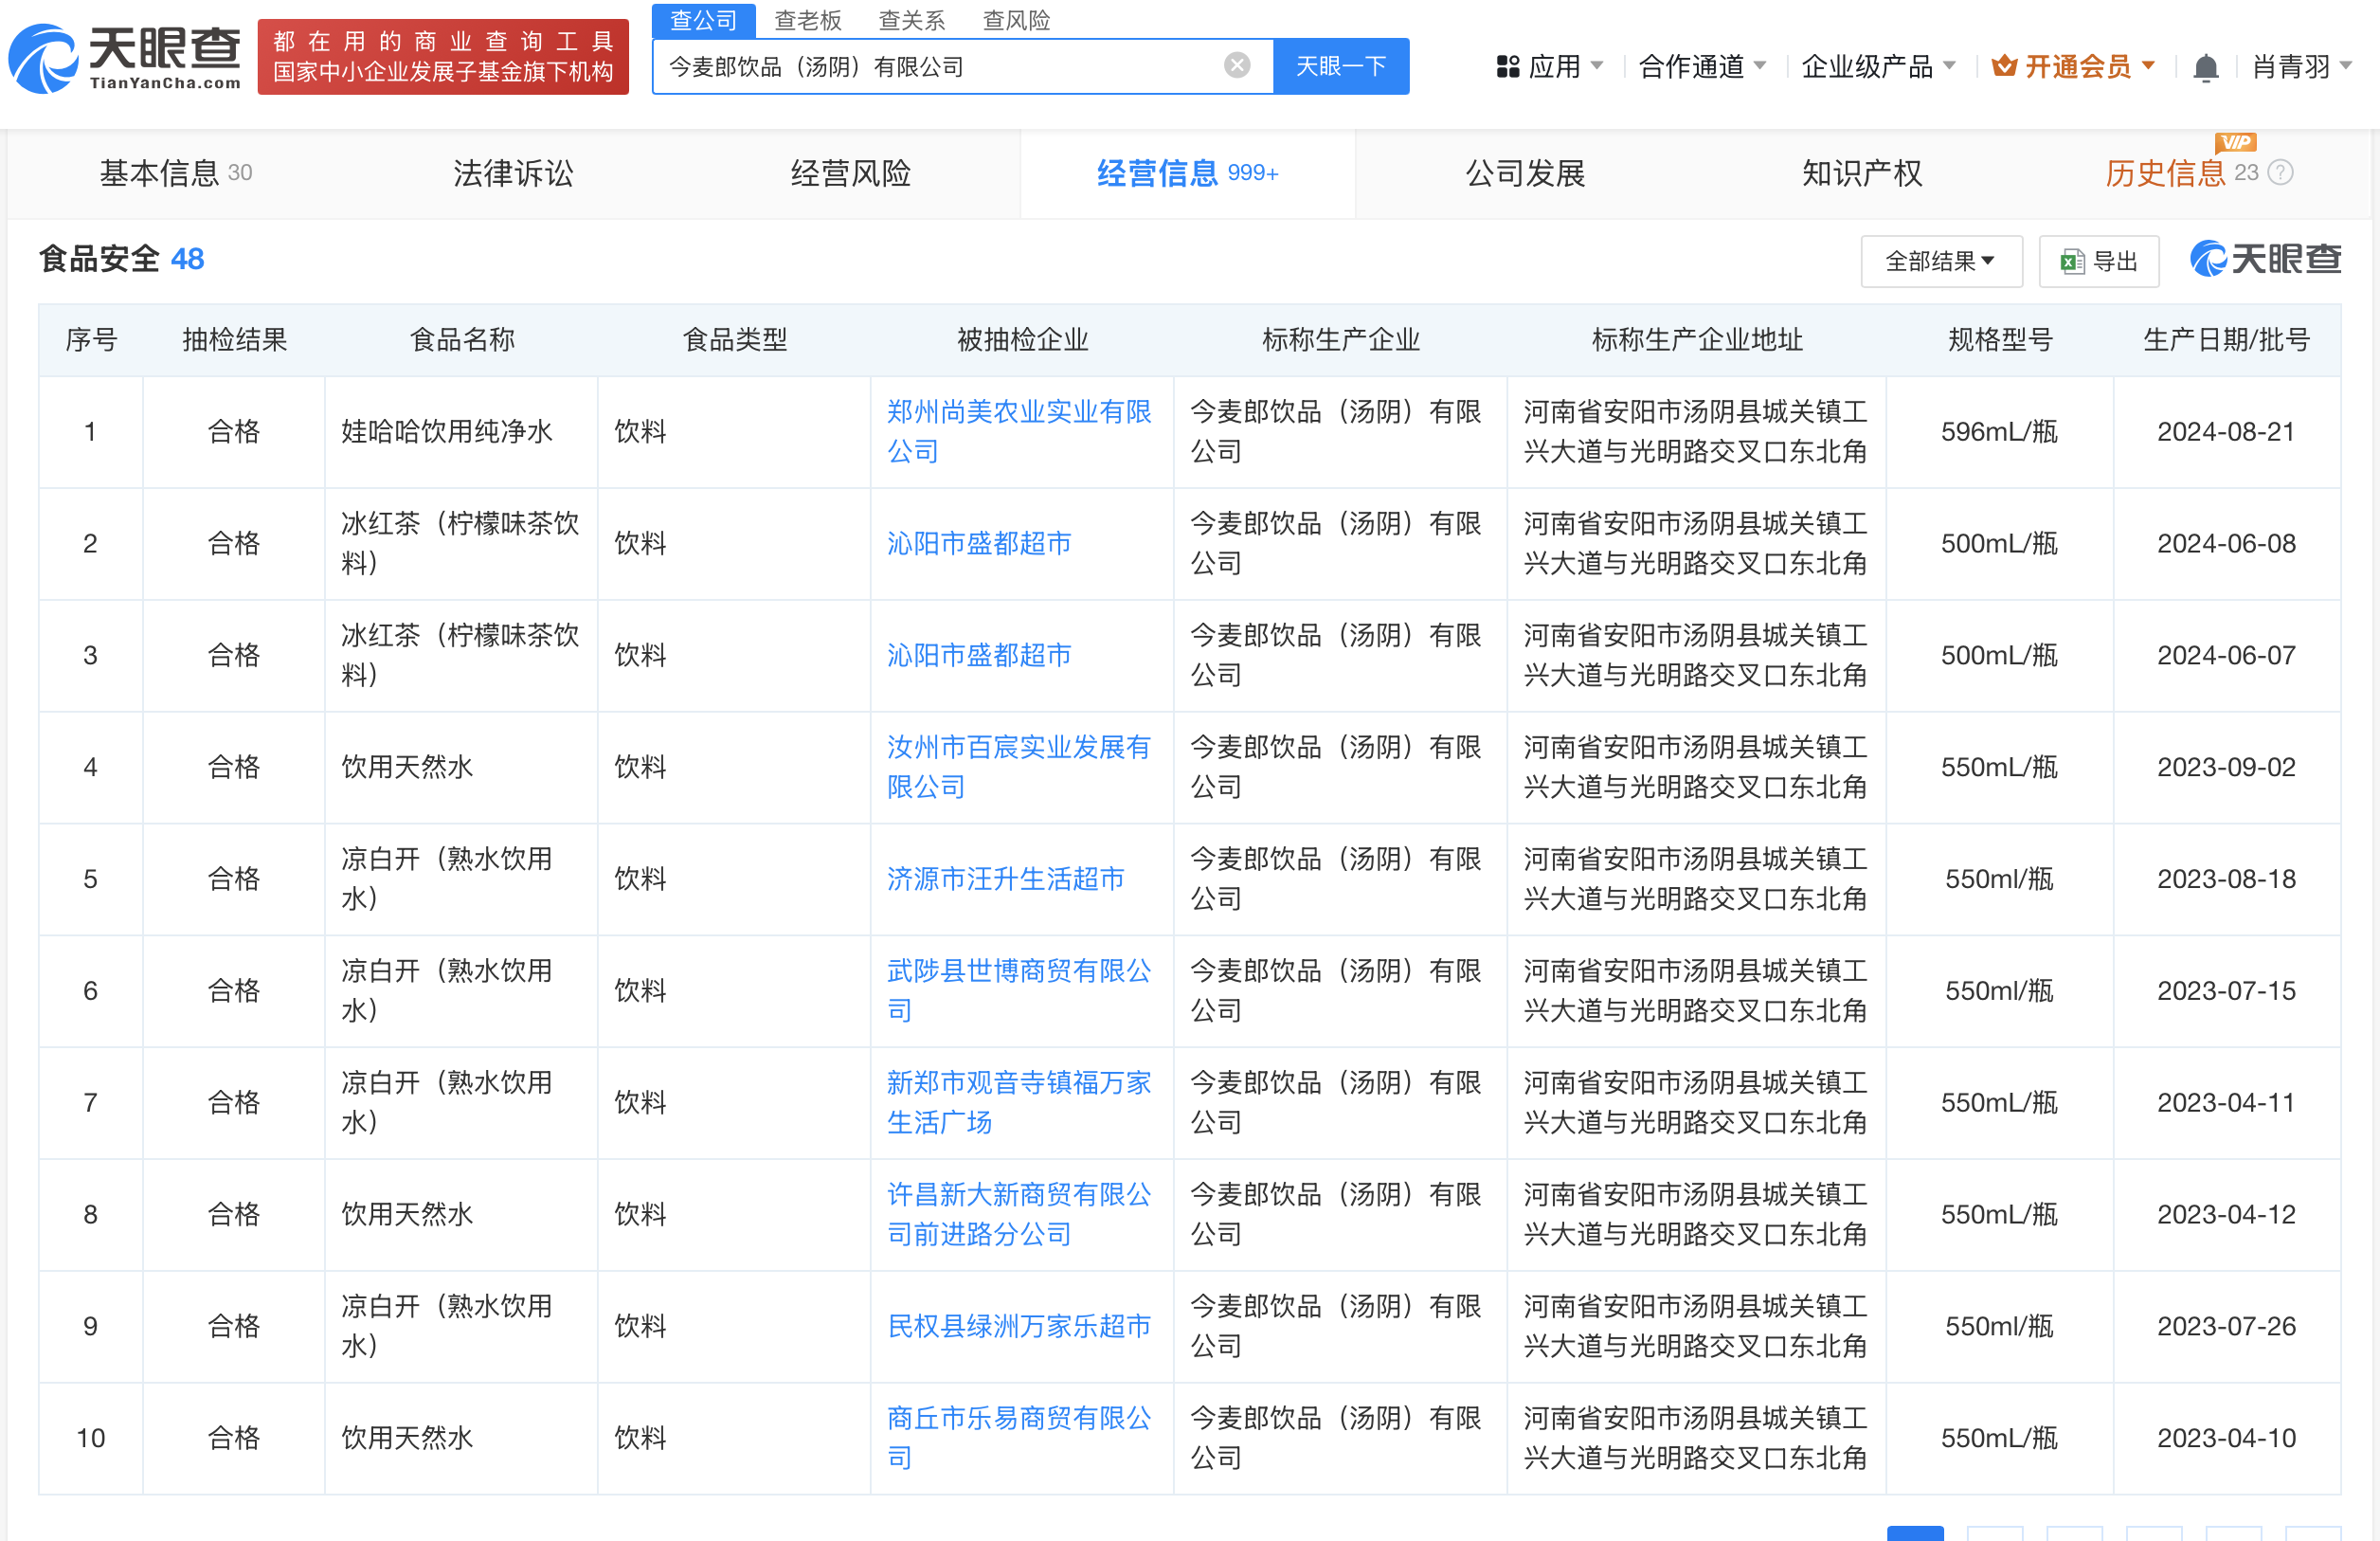Click the Excel icon on 导出 button
Screen dimensions: 2380x1541
click(x=2071, y=262)
